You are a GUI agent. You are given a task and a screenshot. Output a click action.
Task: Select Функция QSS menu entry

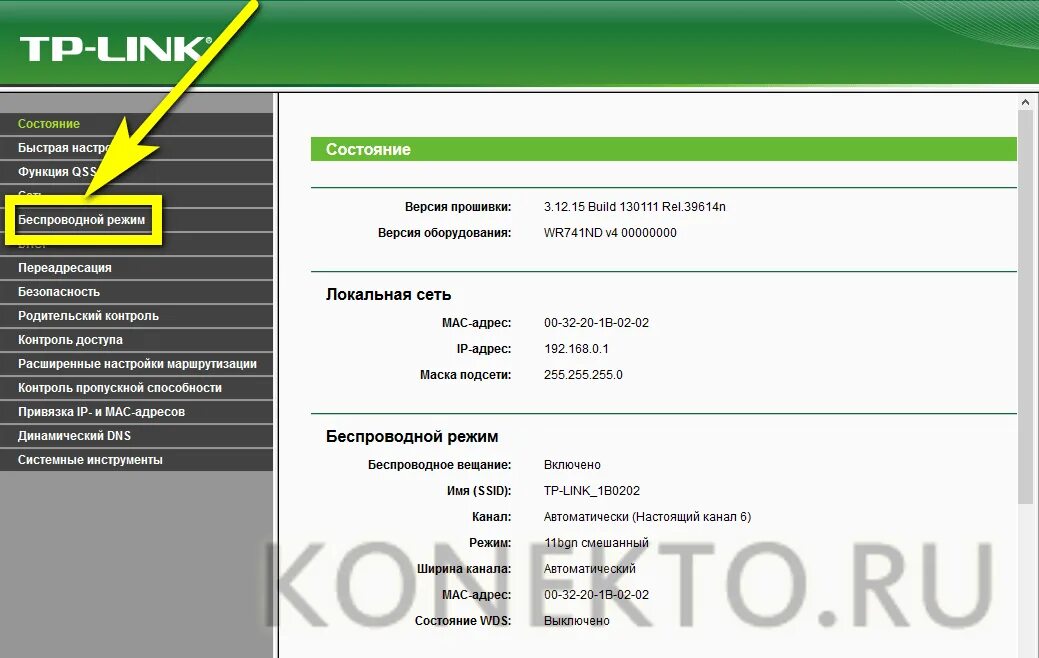coord(136,172)
